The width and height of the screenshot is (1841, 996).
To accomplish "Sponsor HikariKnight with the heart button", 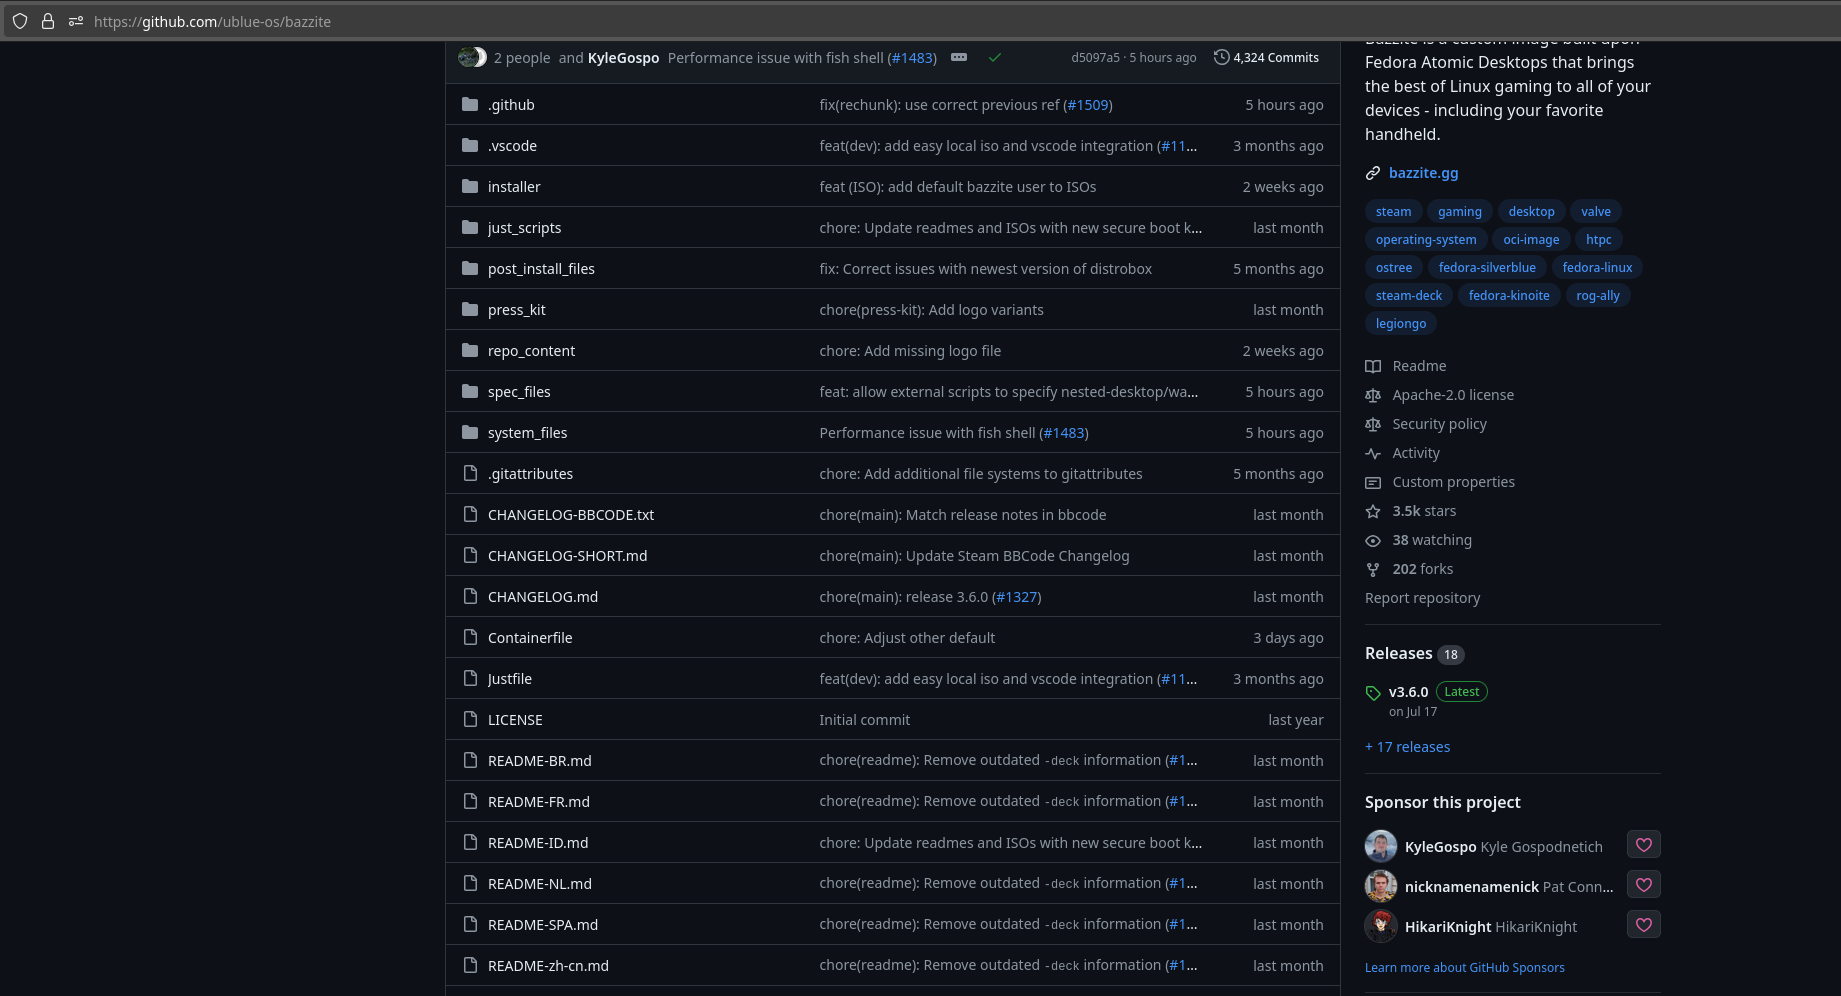I will pyautogui.click(x=1643, y=925).
